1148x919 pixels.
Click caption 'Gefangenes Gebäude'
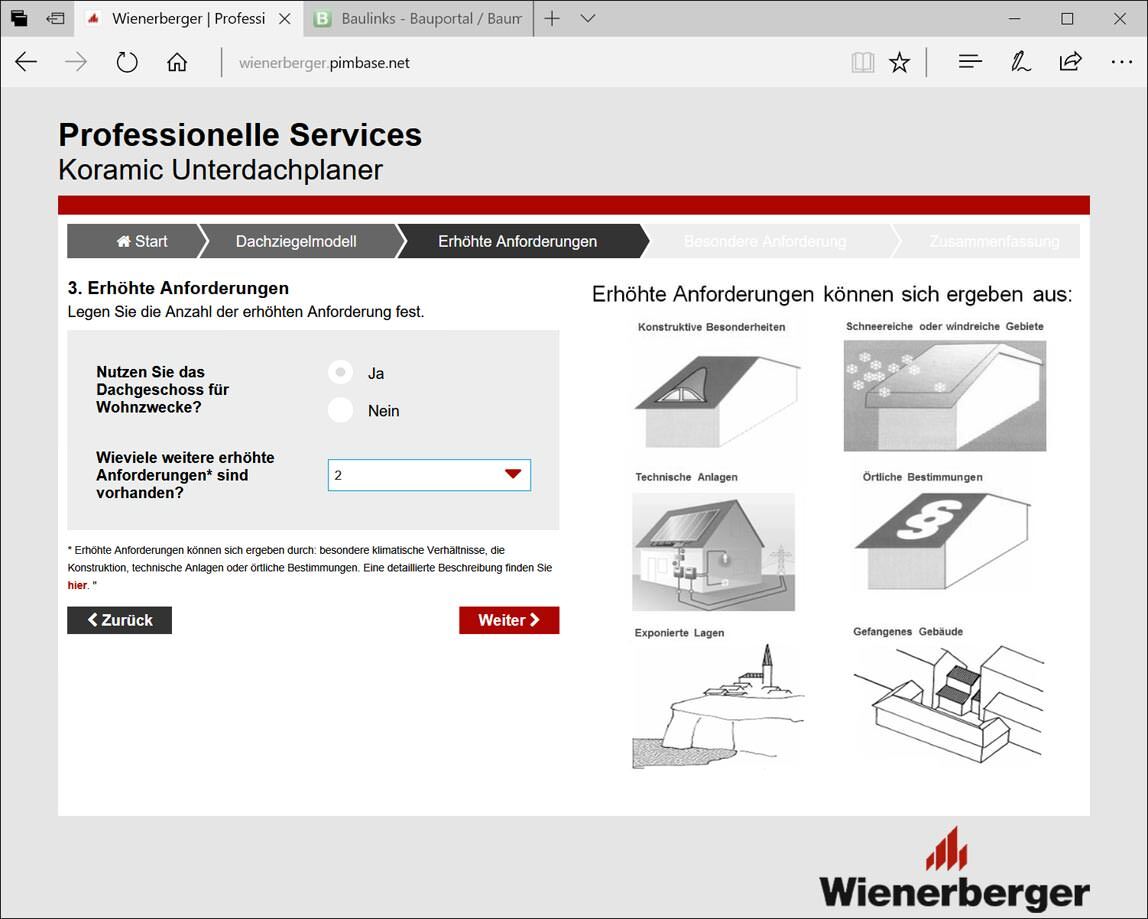pyautogui.click(x=908, y=631)
